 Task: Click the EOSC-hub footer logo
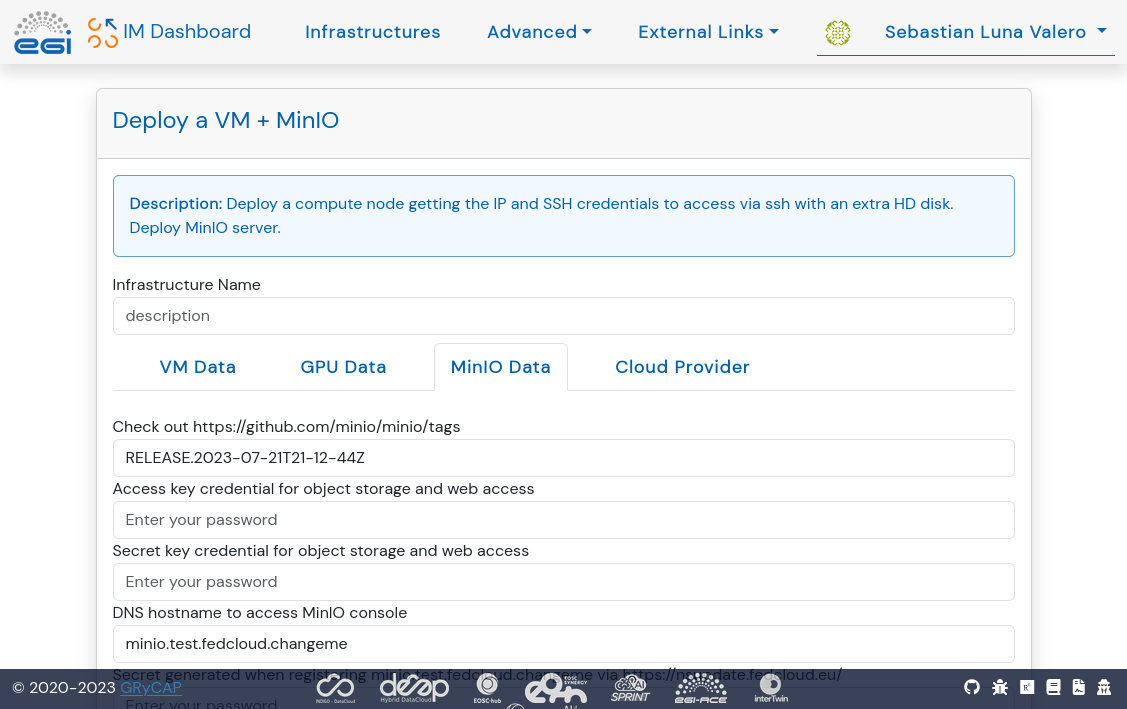click(487, 689)
